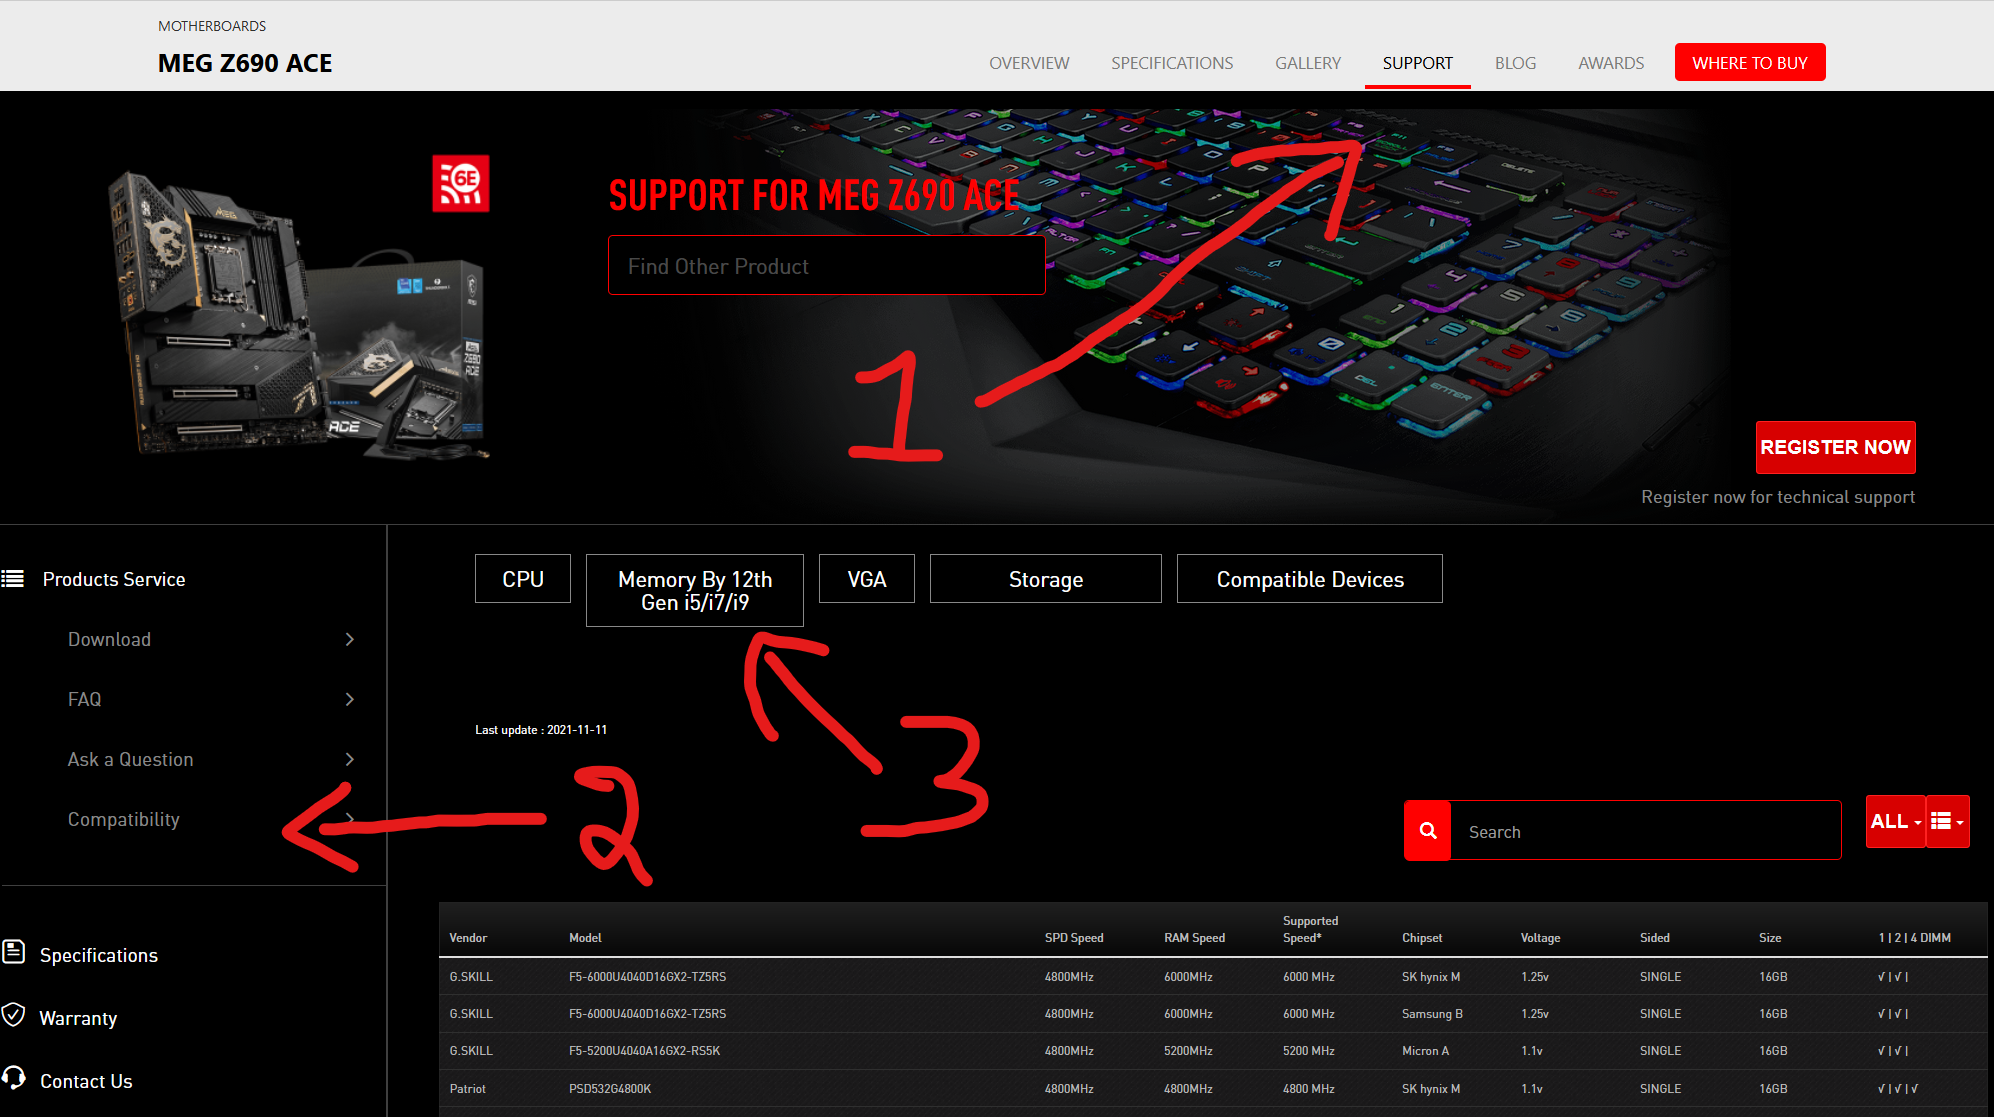Click the Contact Us headset icon
The width and height of the screenshot is (1994, 1117).
coord(14,1078)
